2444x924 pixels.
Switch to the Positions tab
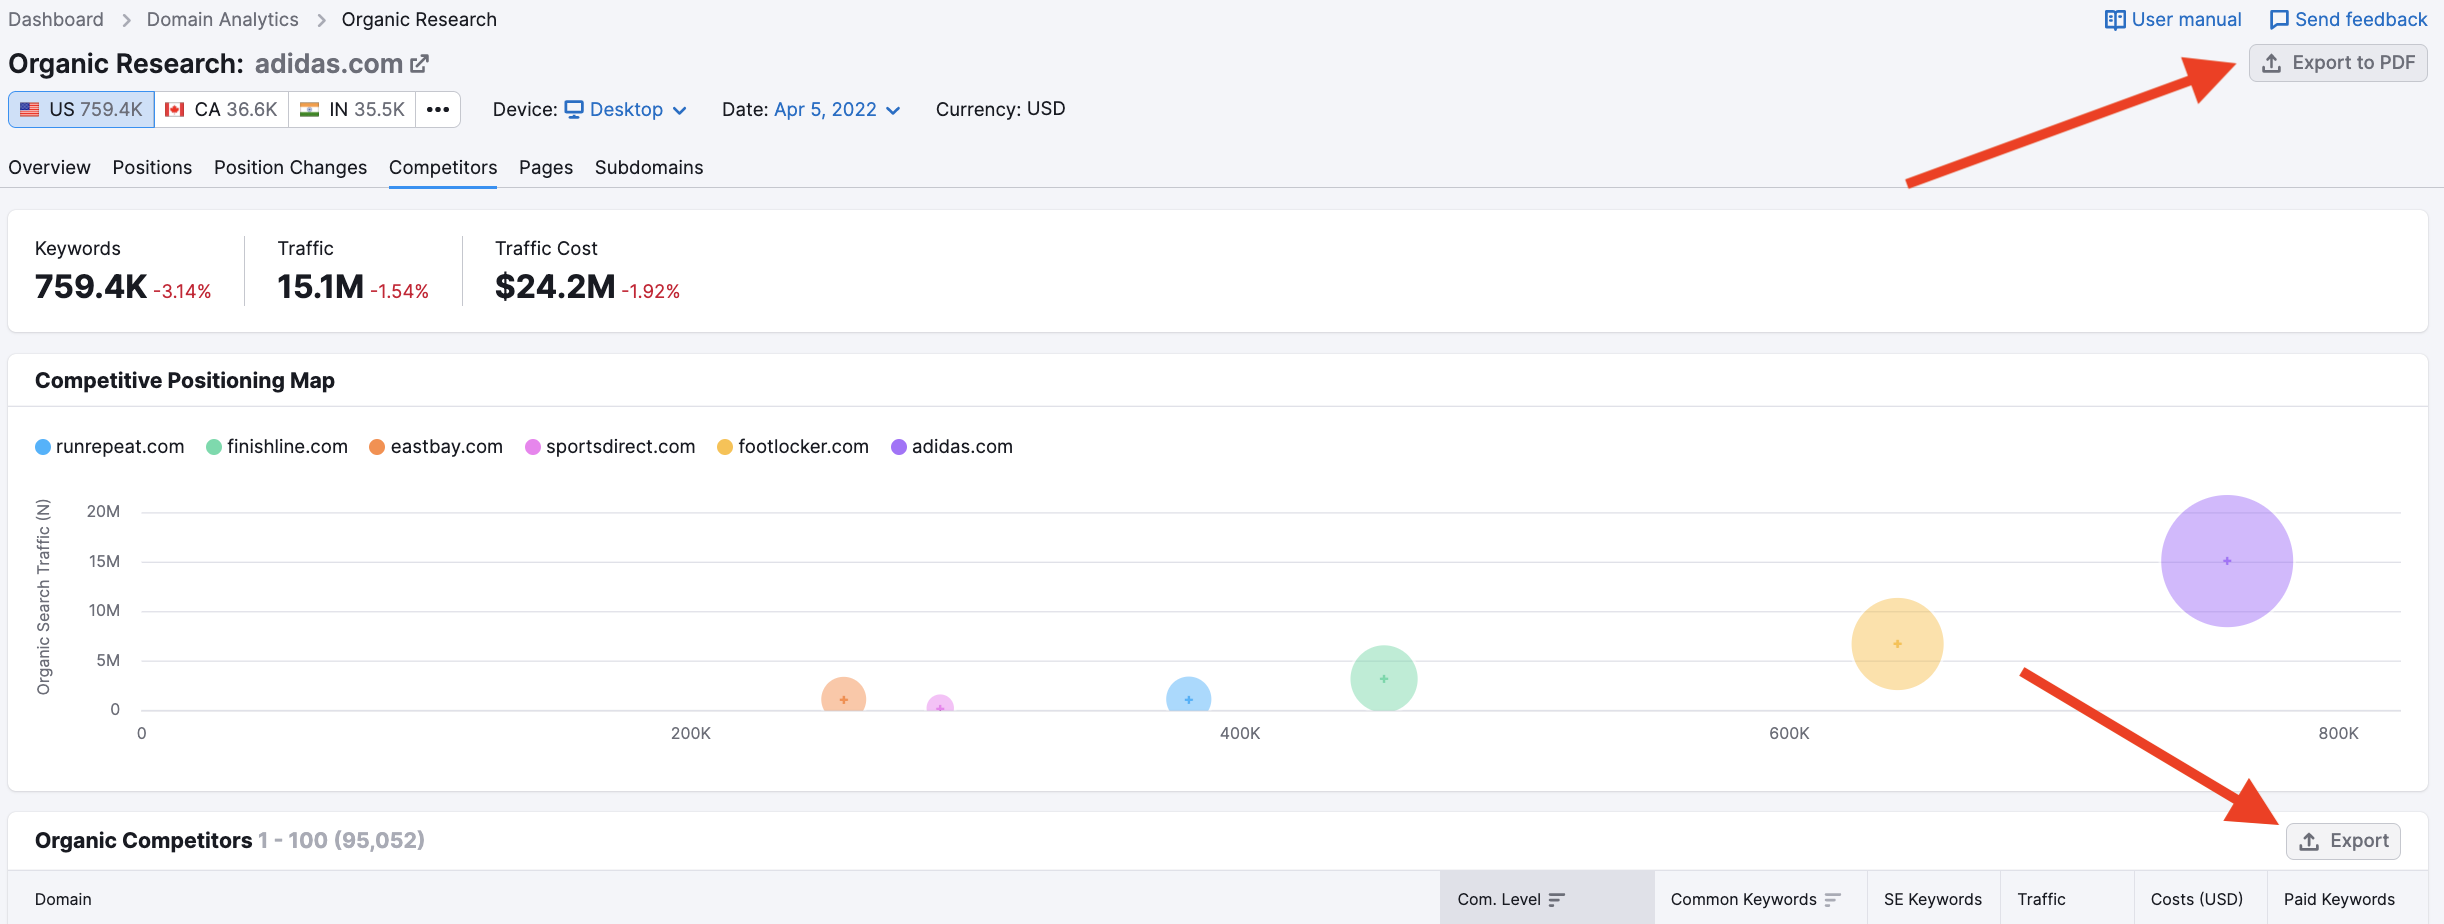(x=152, y=167)
